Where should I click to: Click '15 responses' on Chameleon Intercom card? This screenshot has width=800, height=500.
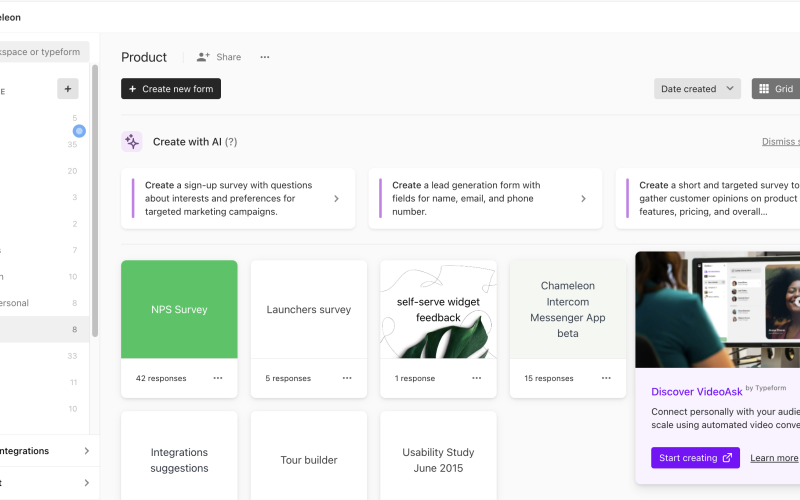549,379
